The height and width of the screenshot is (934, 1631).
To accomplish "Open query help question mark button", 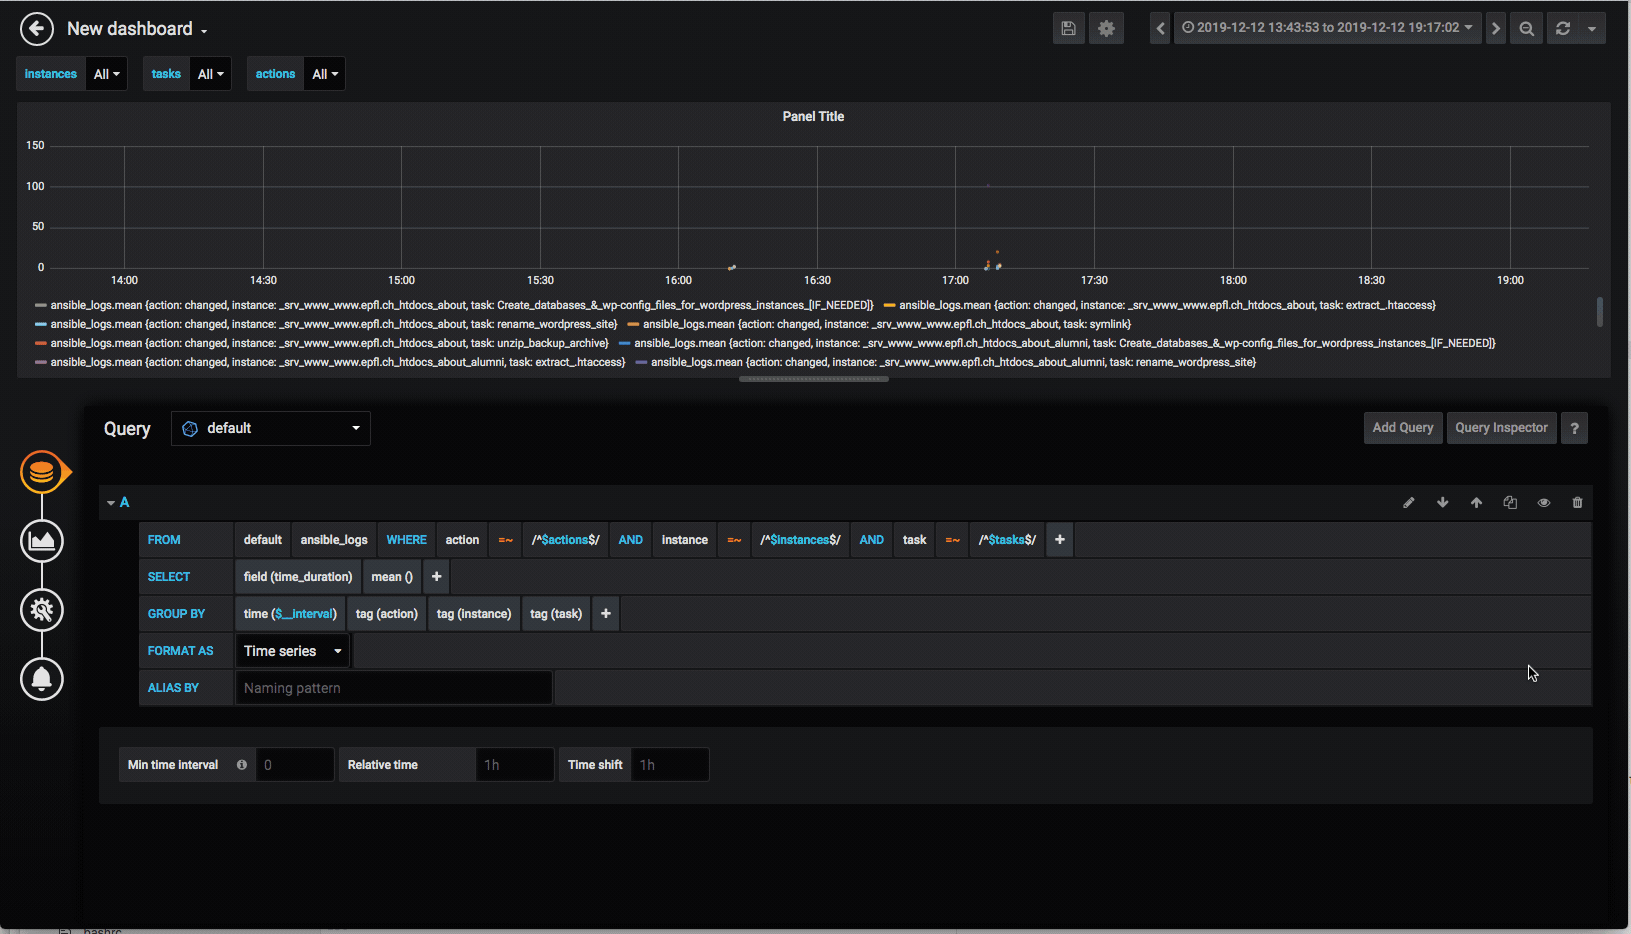I will point(1574,428).
